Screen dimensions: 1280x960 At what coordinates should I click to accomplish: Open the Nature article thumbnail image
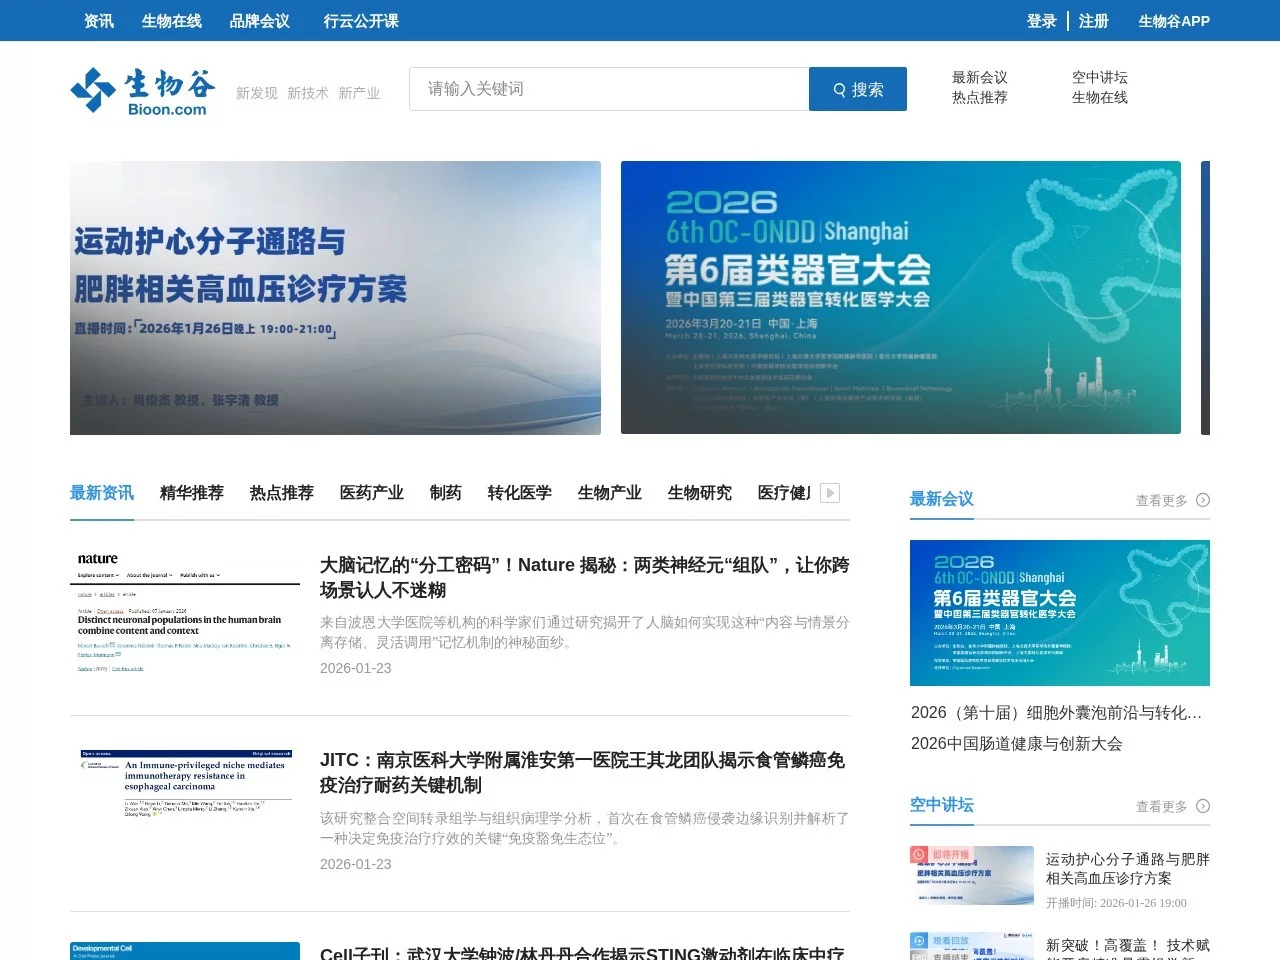(x=185, y=613)
